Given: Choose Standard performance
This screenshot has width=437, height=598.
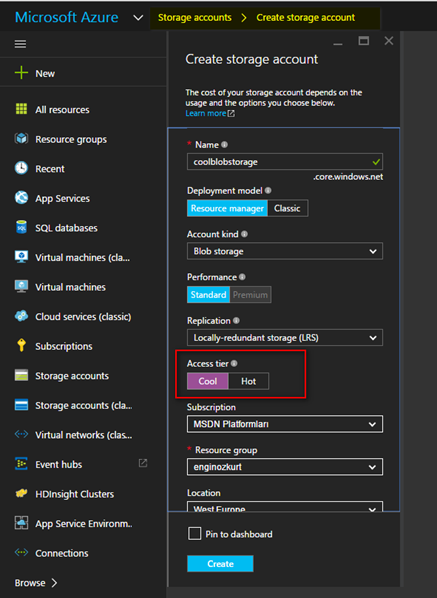Looking at the screenshot, I should 208,295.
